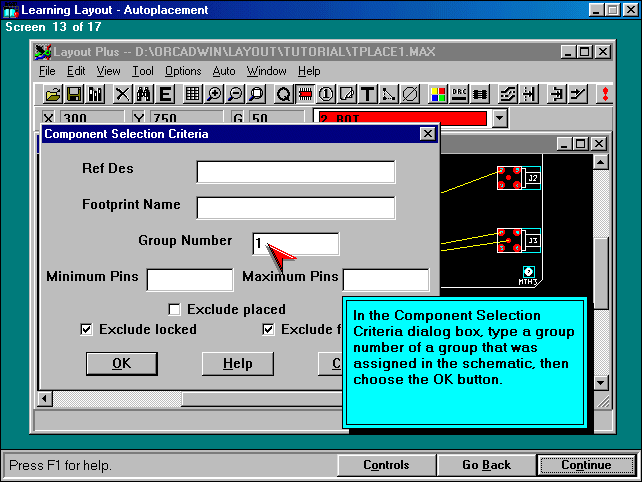Select the Zoom In magnifier tool

click(213, 94)
